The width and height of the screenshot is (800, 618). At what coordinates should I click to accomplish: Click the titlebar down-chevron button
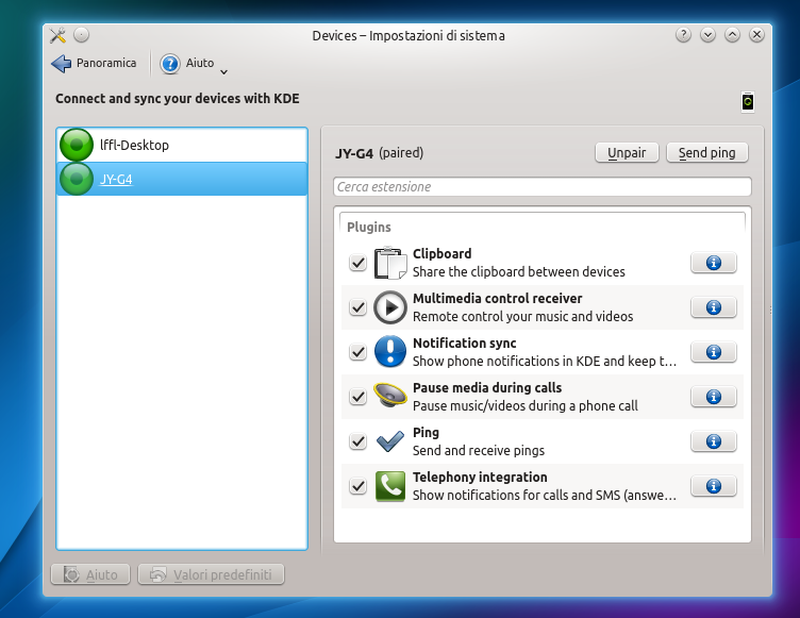[708, 34]
